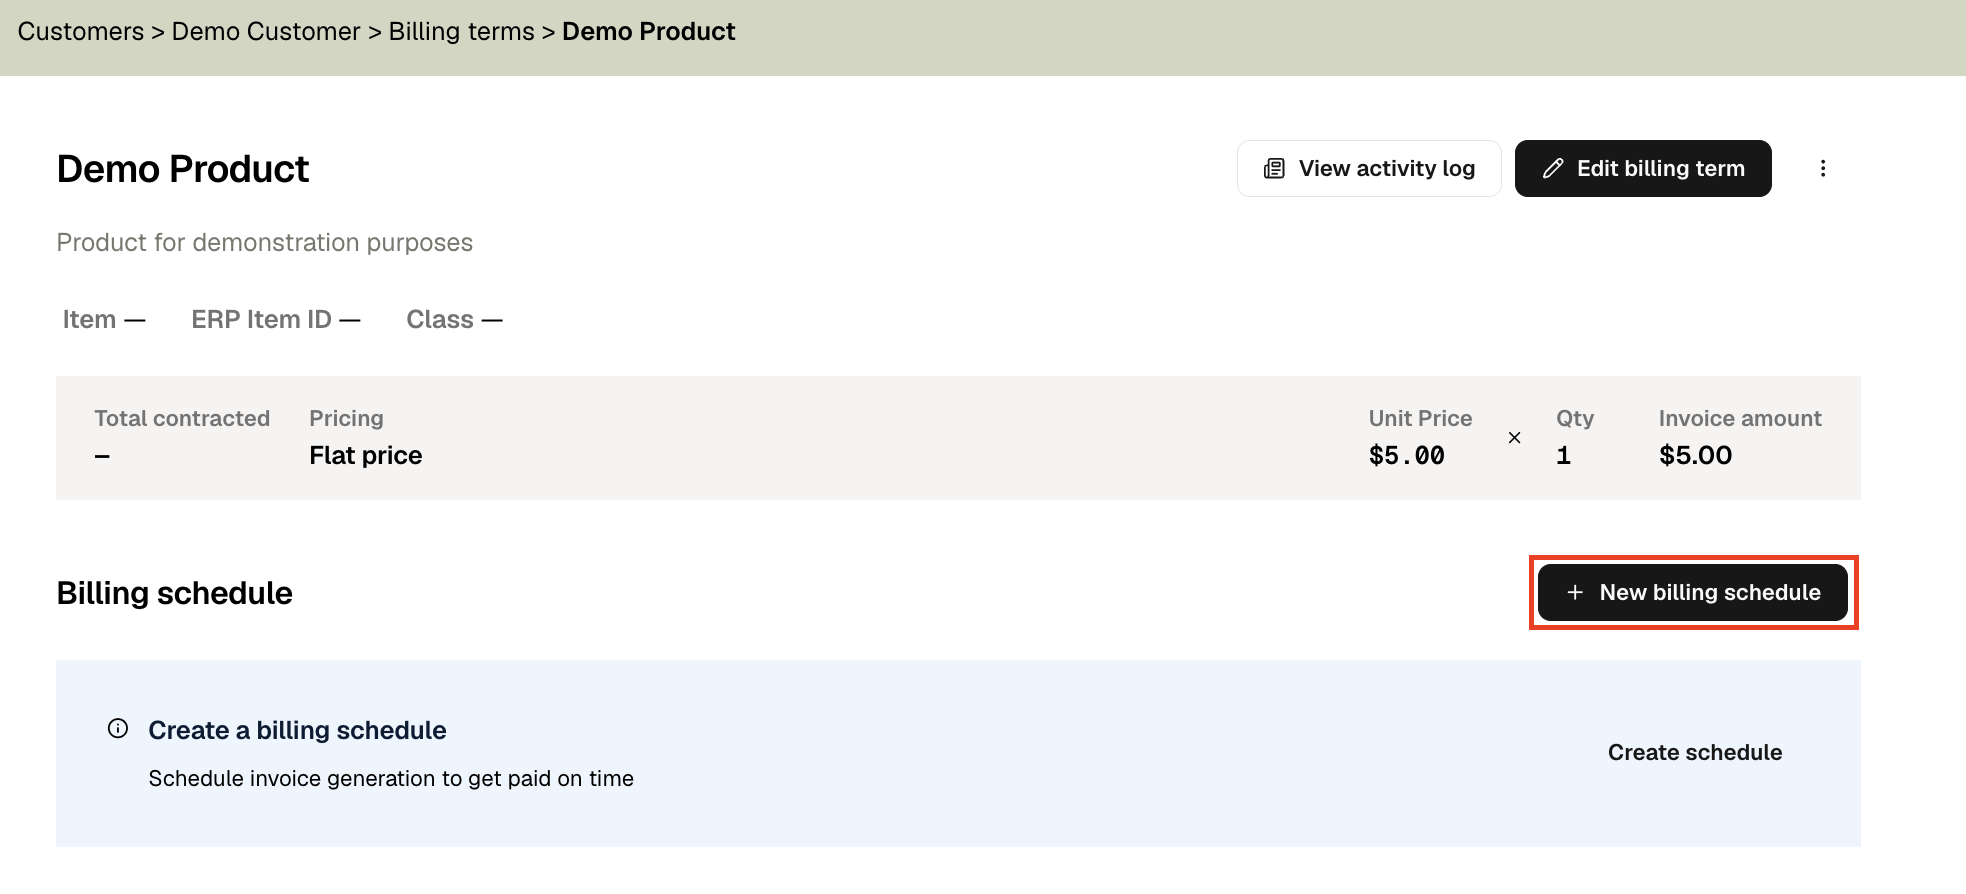The width and height of the screenshot is (1966, 894).
Task: Click the Qty value of 1
Action: 1564,455
